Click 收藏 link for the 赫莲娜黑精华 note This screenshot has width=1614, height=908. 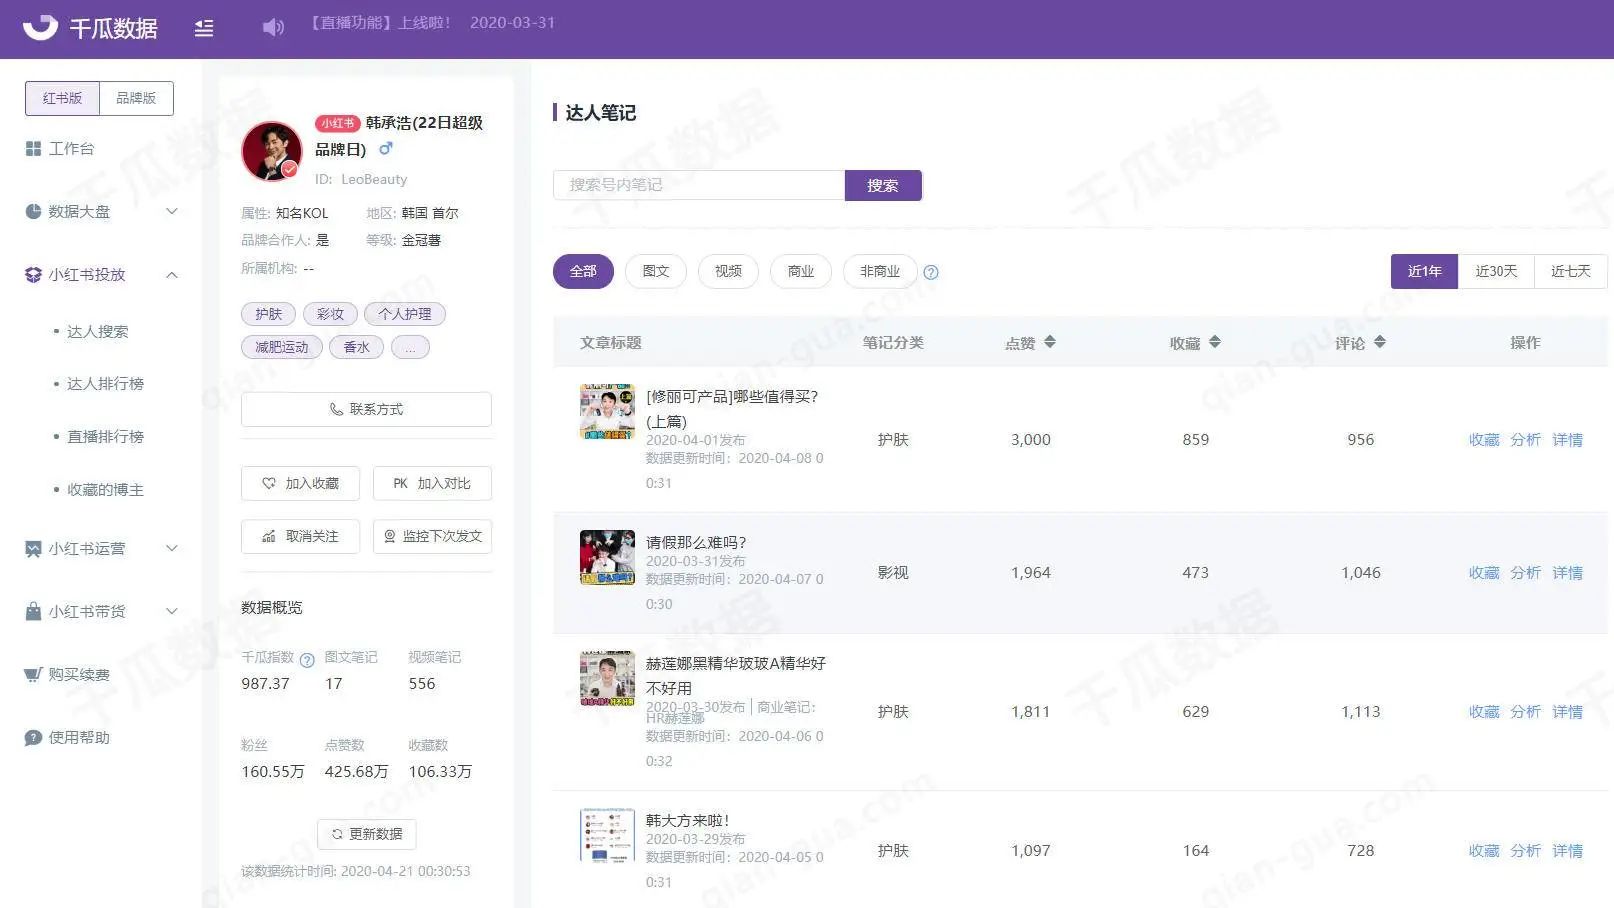coord(1484,712)
